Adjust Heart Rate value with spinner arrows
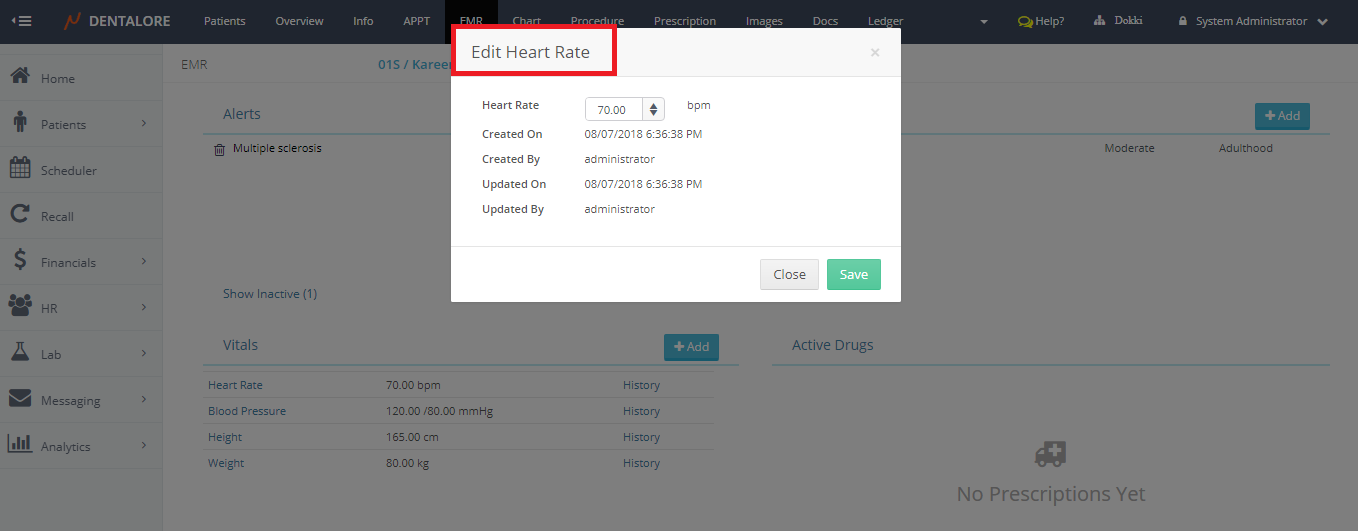 coord(653,110)
